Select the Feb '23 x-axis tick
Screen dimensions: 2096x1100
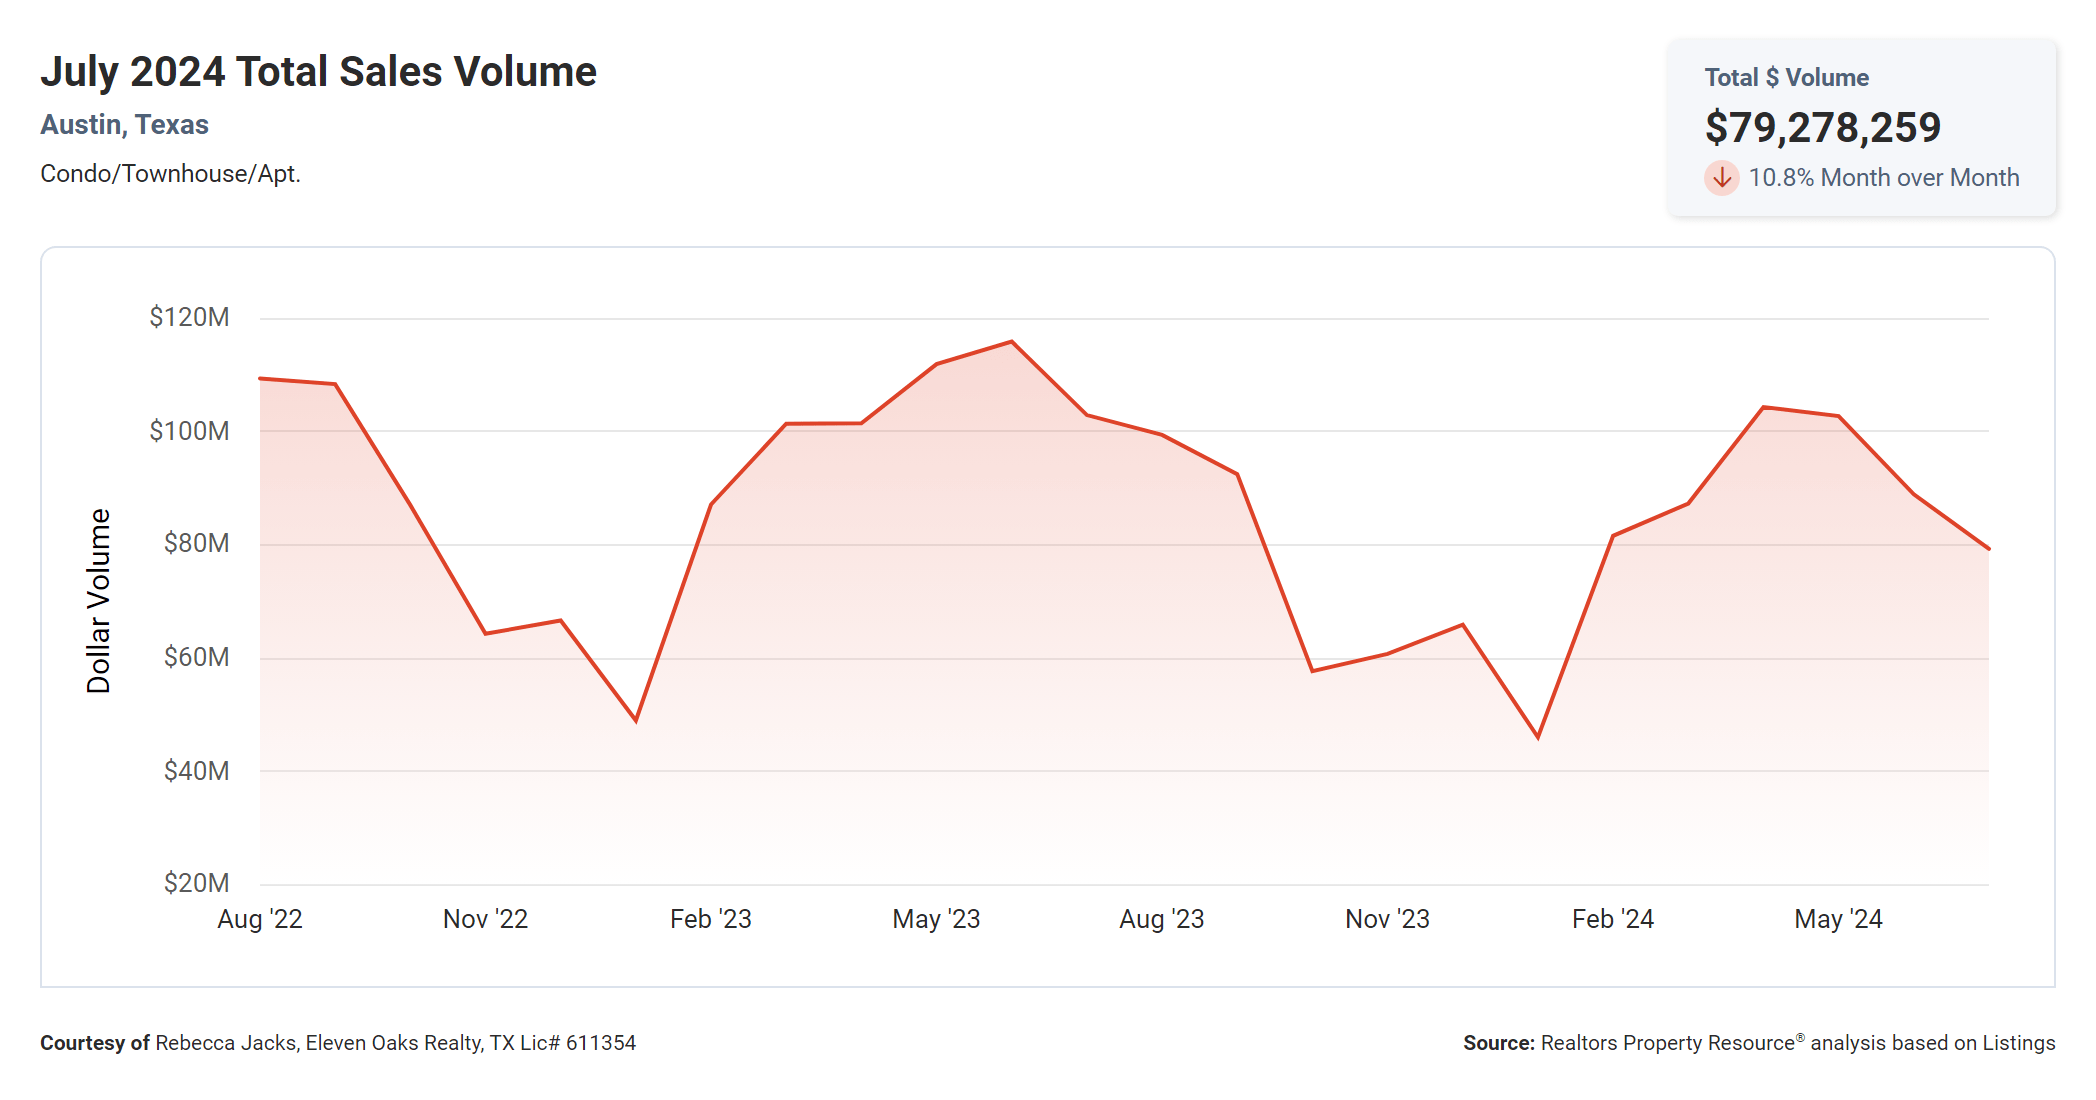(x=710, y=919)
